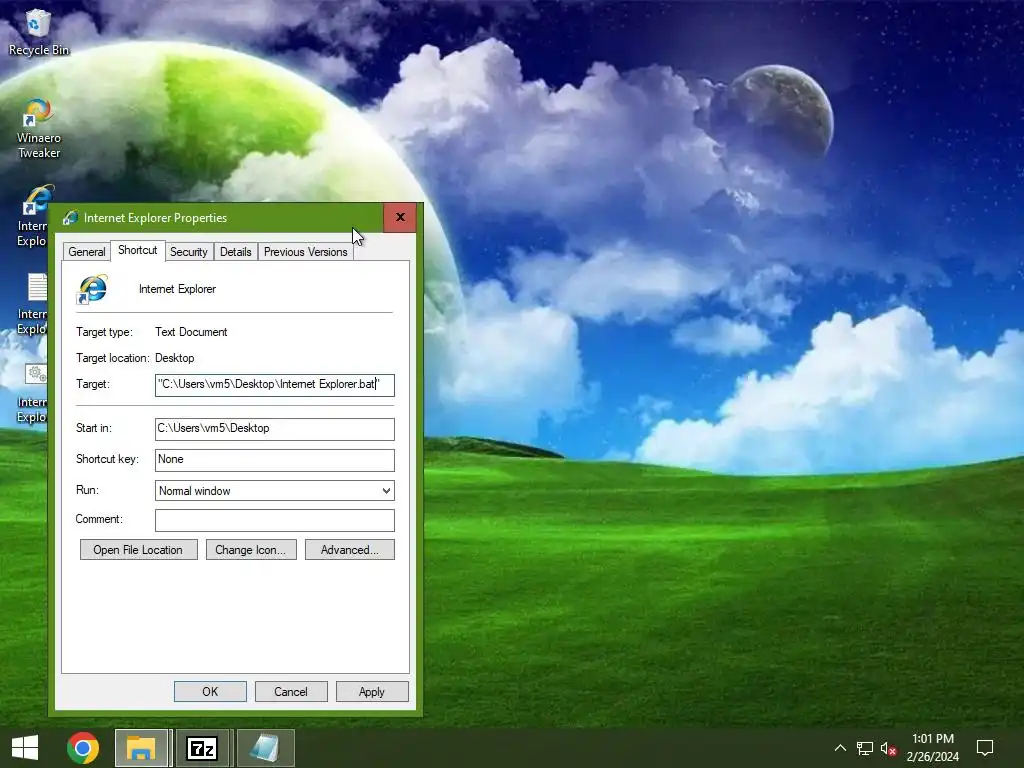Select the Internet Explorer text document icon
The height and width of the screenshot is (768, 1024).
click(x=34, y=304)
